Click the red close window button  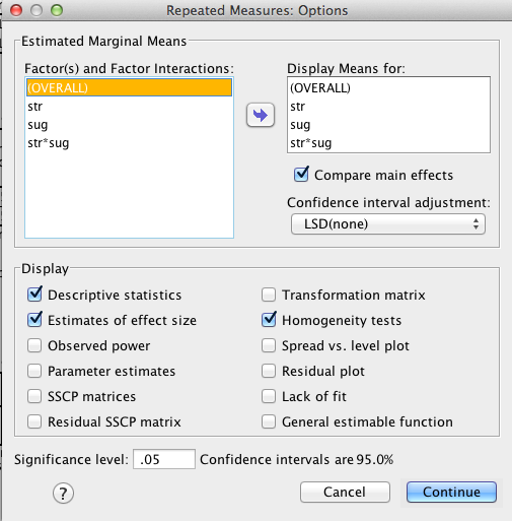(x=16, y=10)
